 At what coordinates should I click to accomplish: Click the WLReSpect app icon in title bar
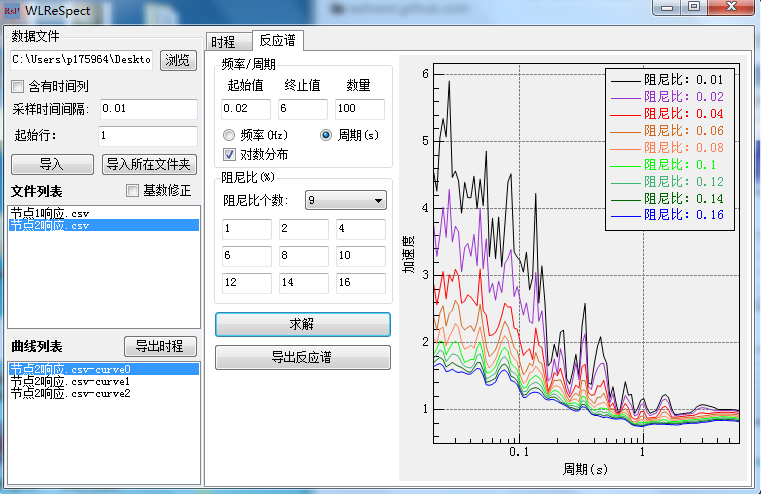[12, 11]
